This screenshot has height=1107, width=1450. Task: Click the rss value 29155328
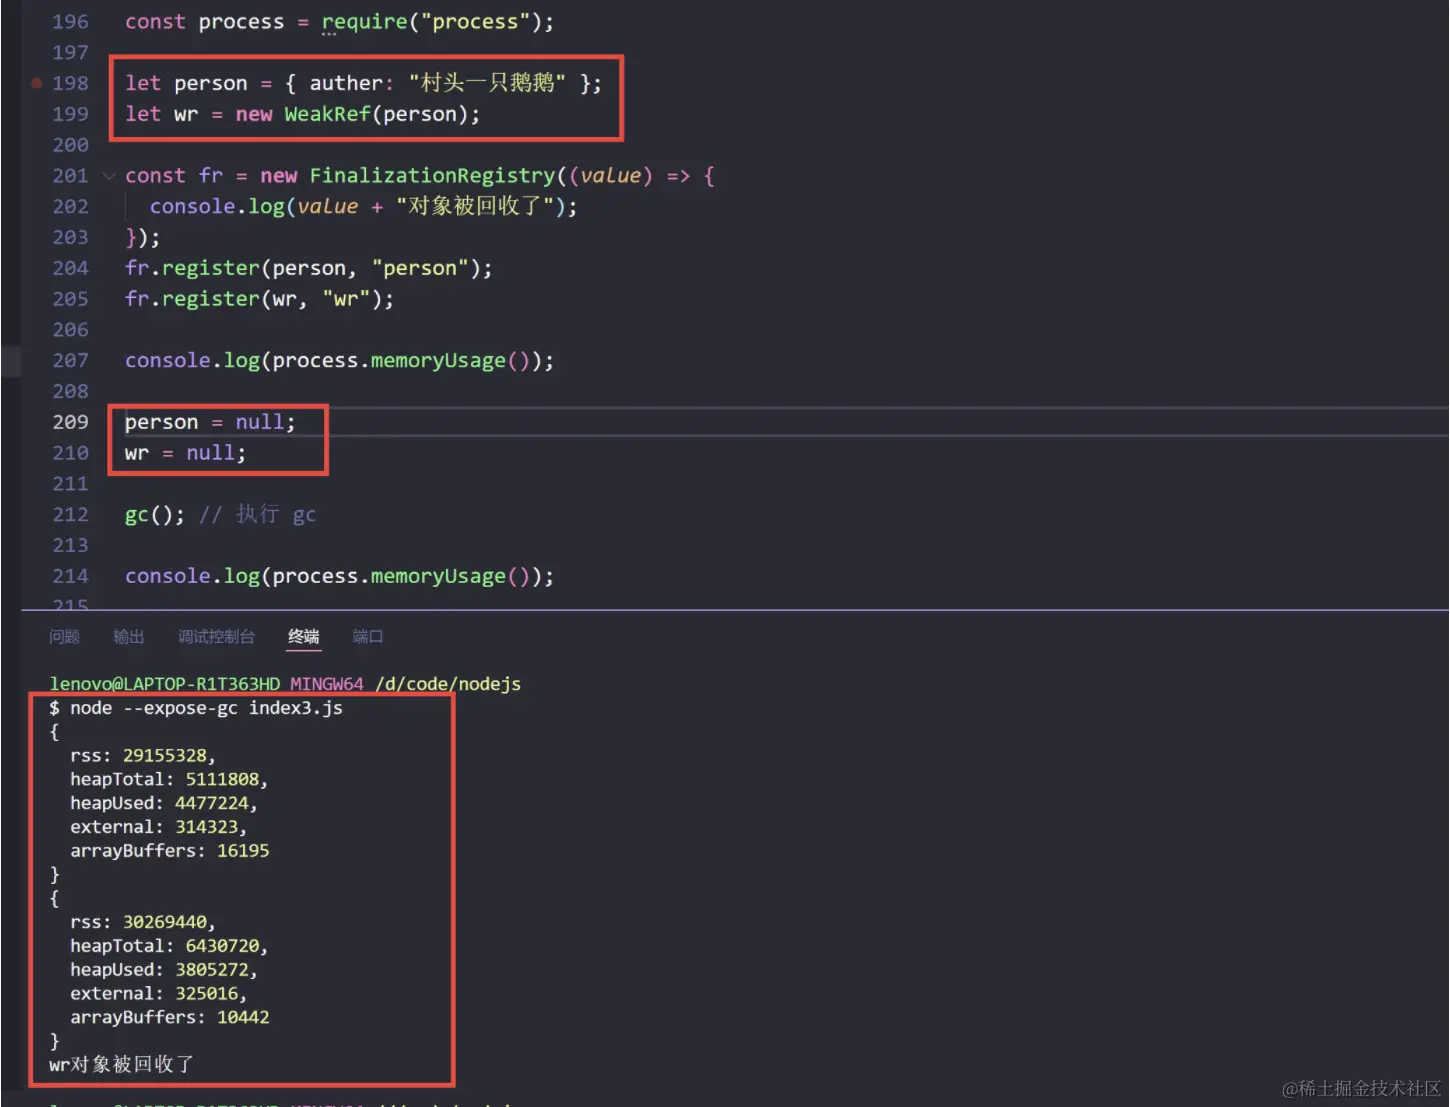click(x=164, y=756)
